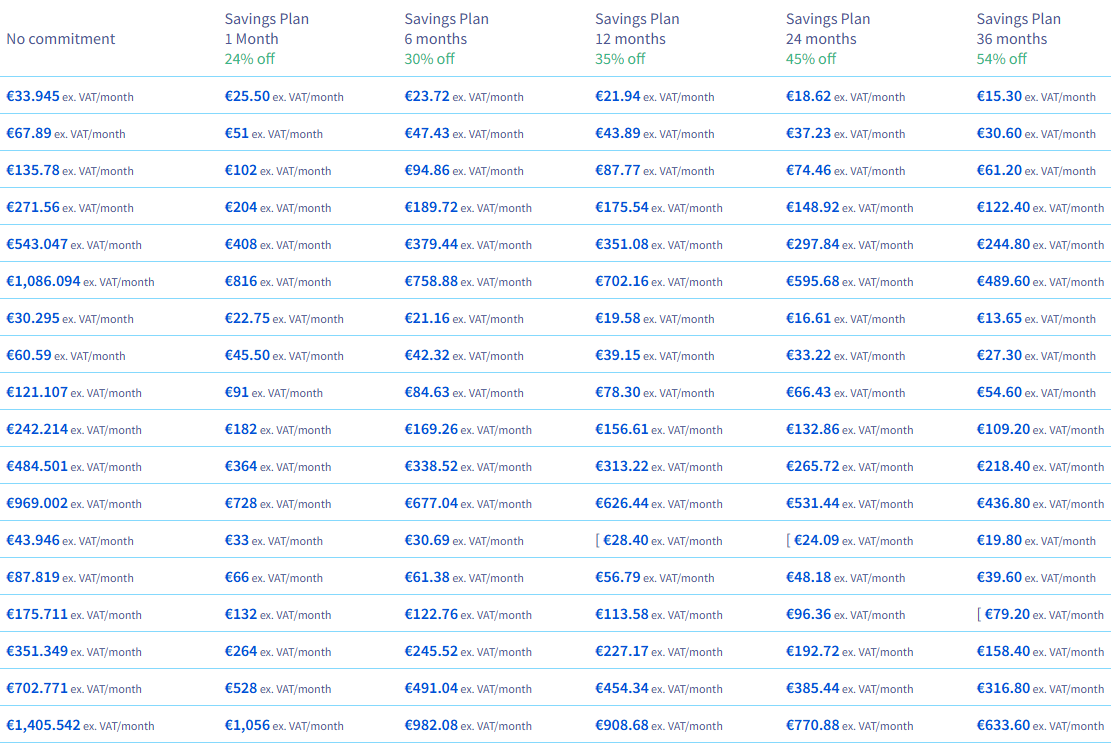
Task: Select the €33.945 no commitment price
Action: [33, 97]
